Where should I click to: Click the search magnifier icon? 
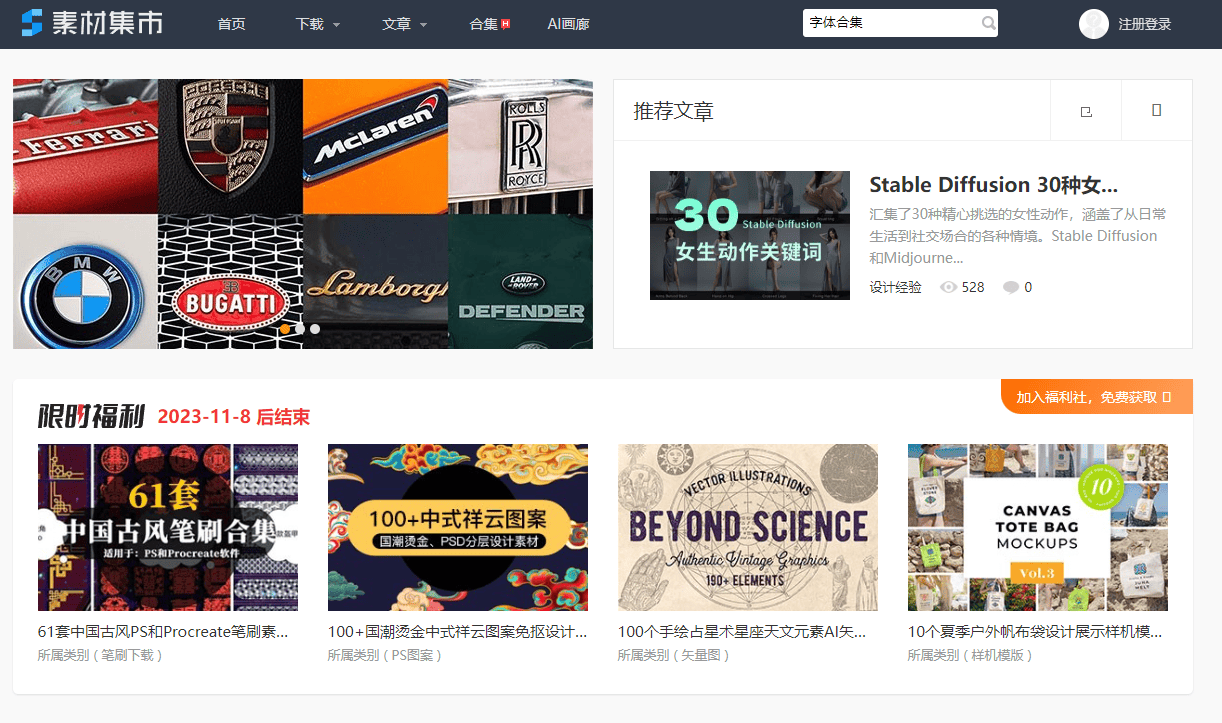(x=988, y=23)
